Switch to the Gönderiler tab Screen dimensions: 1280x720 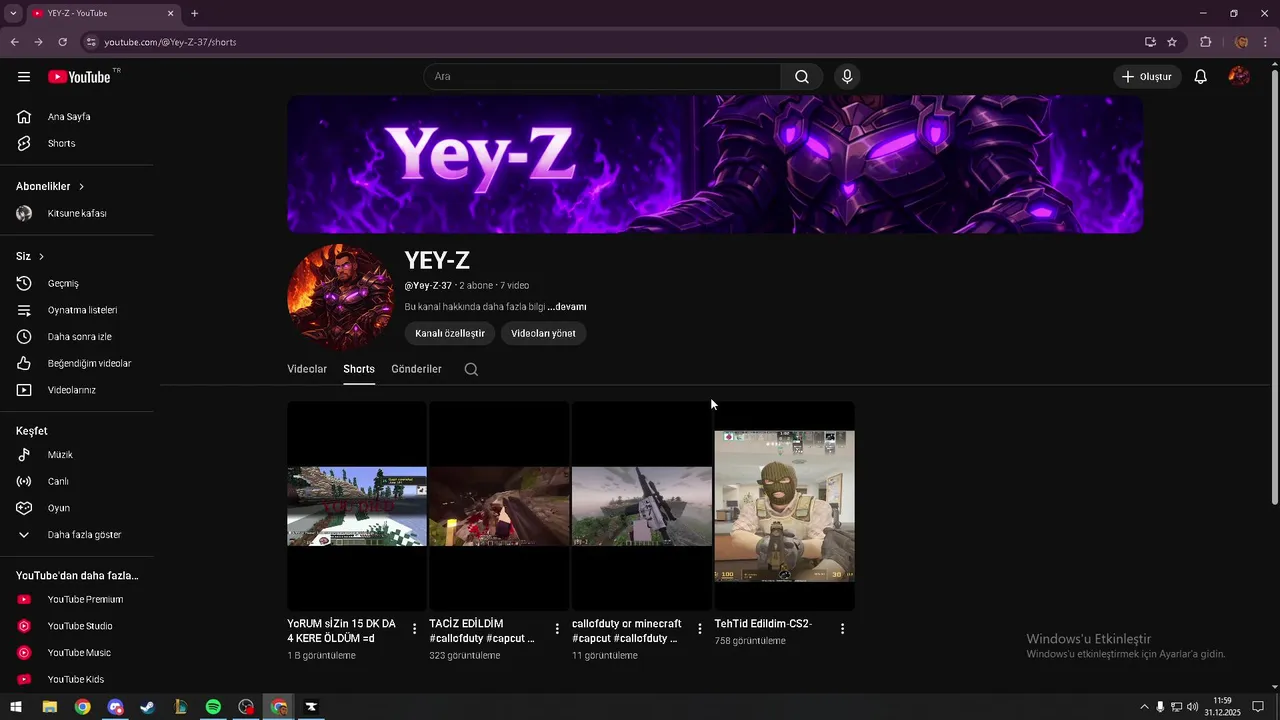416,369
